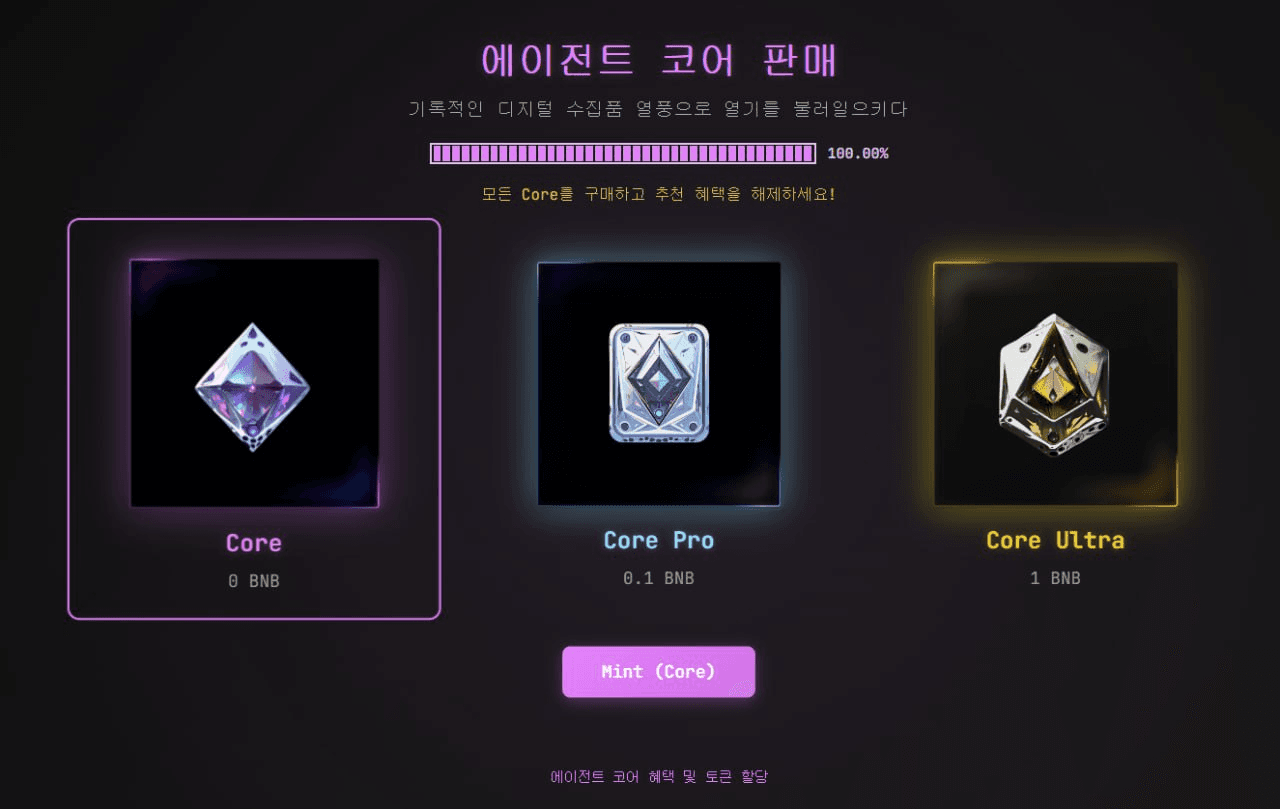This screenshot has width=1280, height=809.
Task: Select the Core Ultra tier label
Action: tap(1055, 540)
